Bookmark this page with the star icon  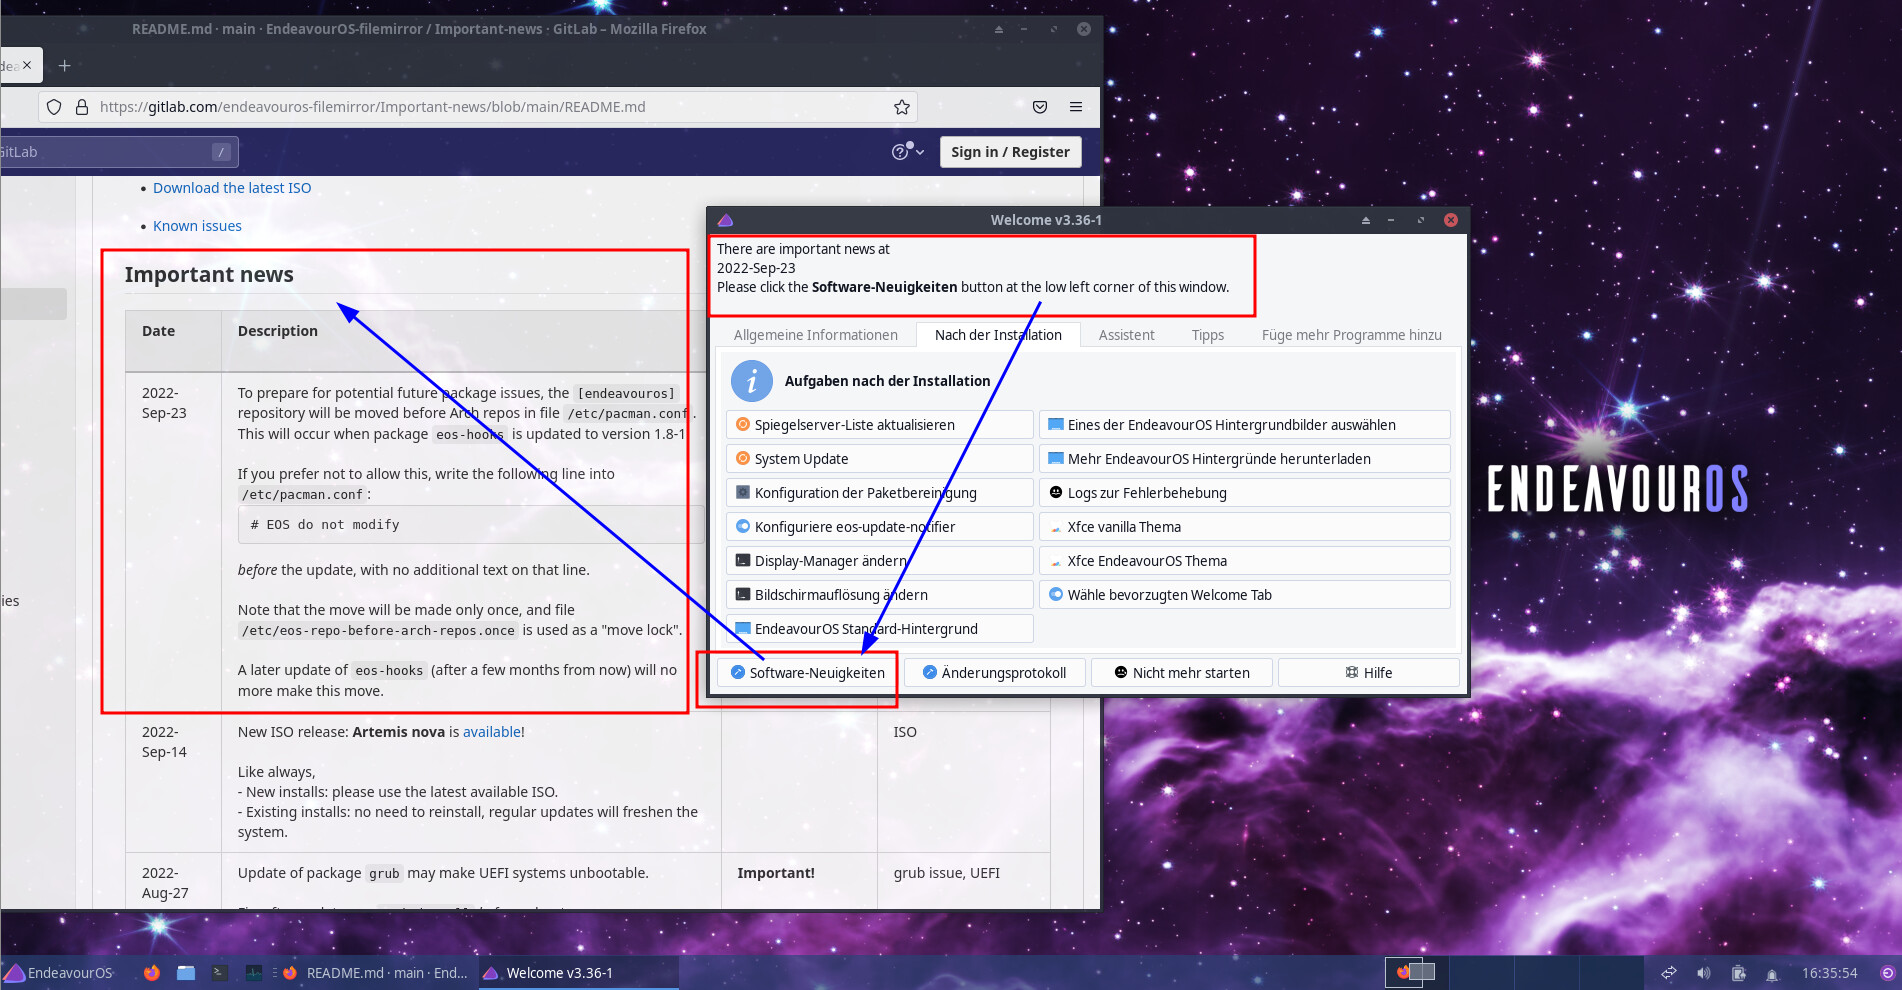coord(901,107)
